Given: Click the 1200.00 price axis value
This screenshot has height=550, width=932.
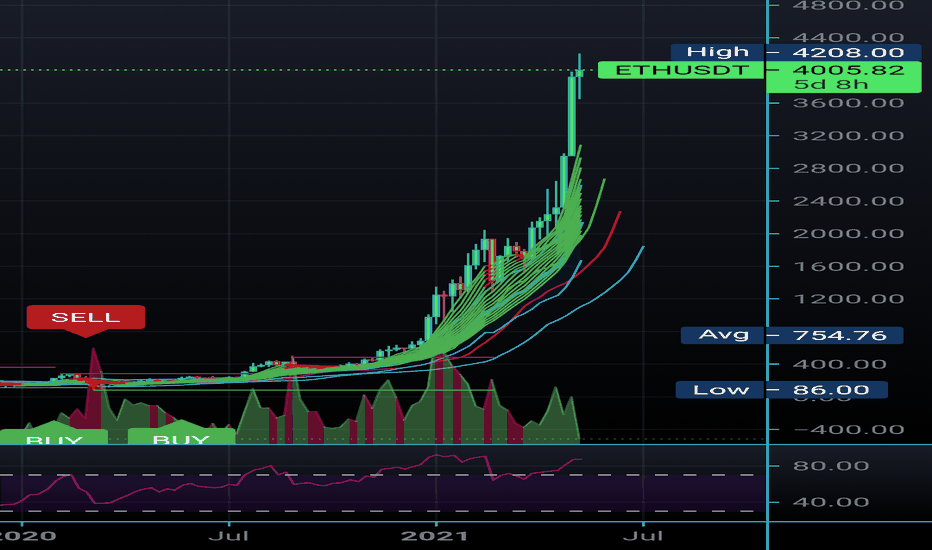Looking at the screenshot, I should pyautogui.click(x=848, y=299).
